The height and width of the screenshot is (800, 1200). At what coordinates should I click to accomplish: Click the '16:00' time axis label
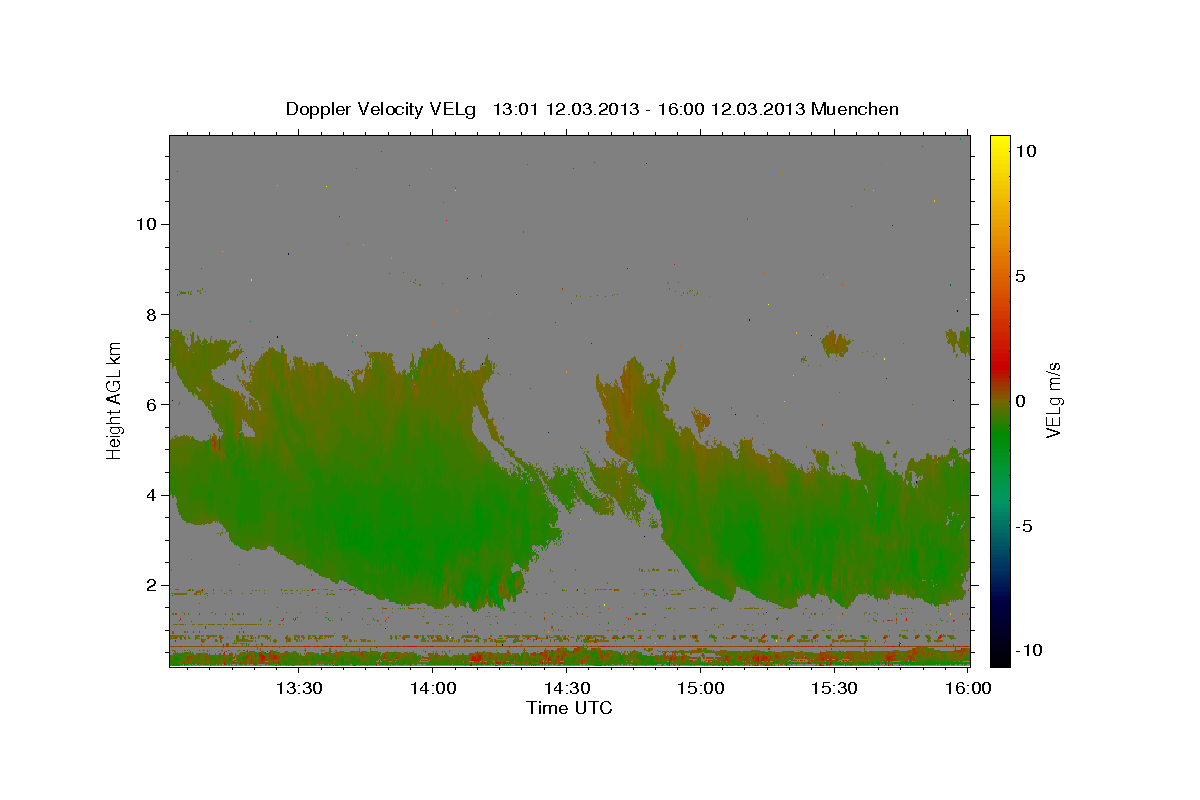click(968, 688)
